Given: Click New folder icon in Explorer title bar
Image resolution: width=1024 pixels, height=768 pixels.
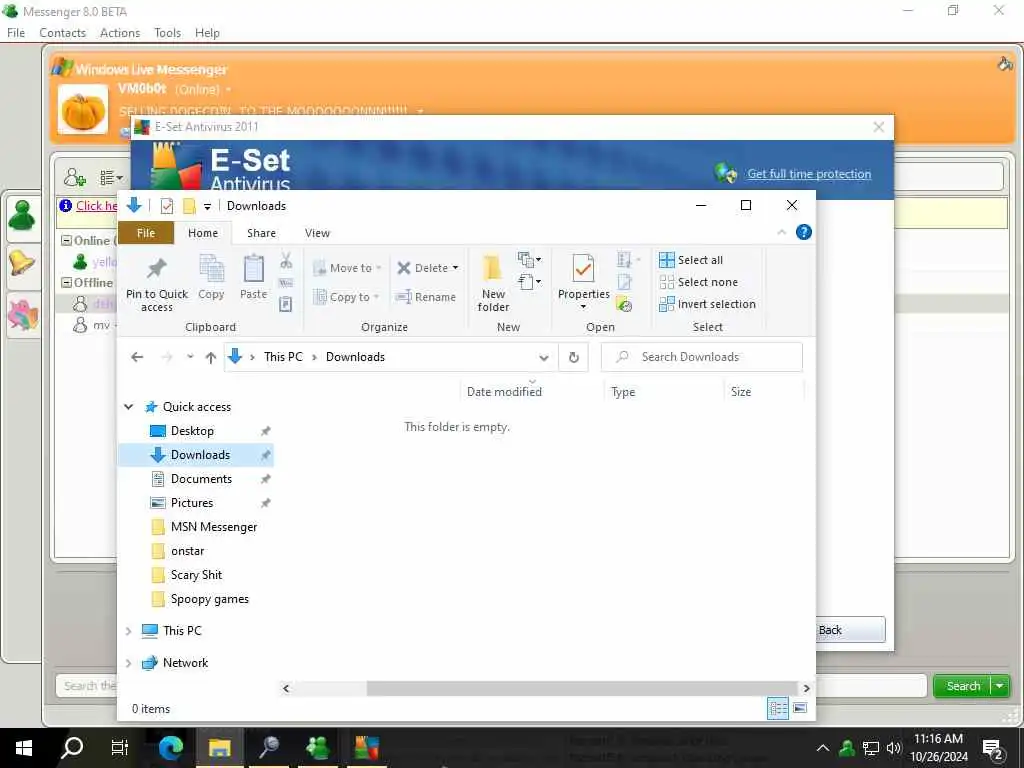Looking at the screenshot, I should 189,206.
